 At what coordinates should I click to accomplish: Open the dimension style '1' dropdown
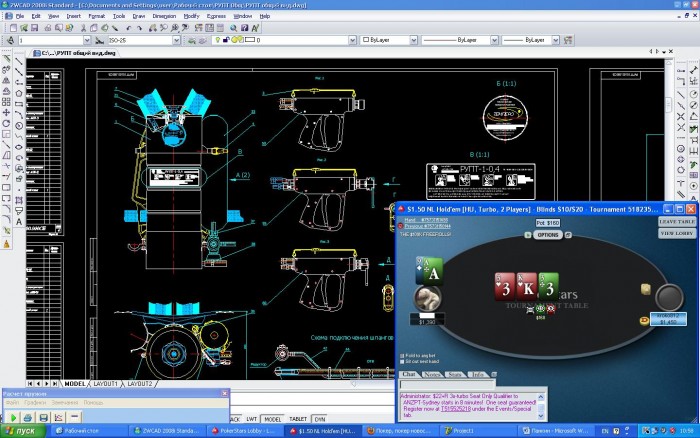tap(87, 40)
